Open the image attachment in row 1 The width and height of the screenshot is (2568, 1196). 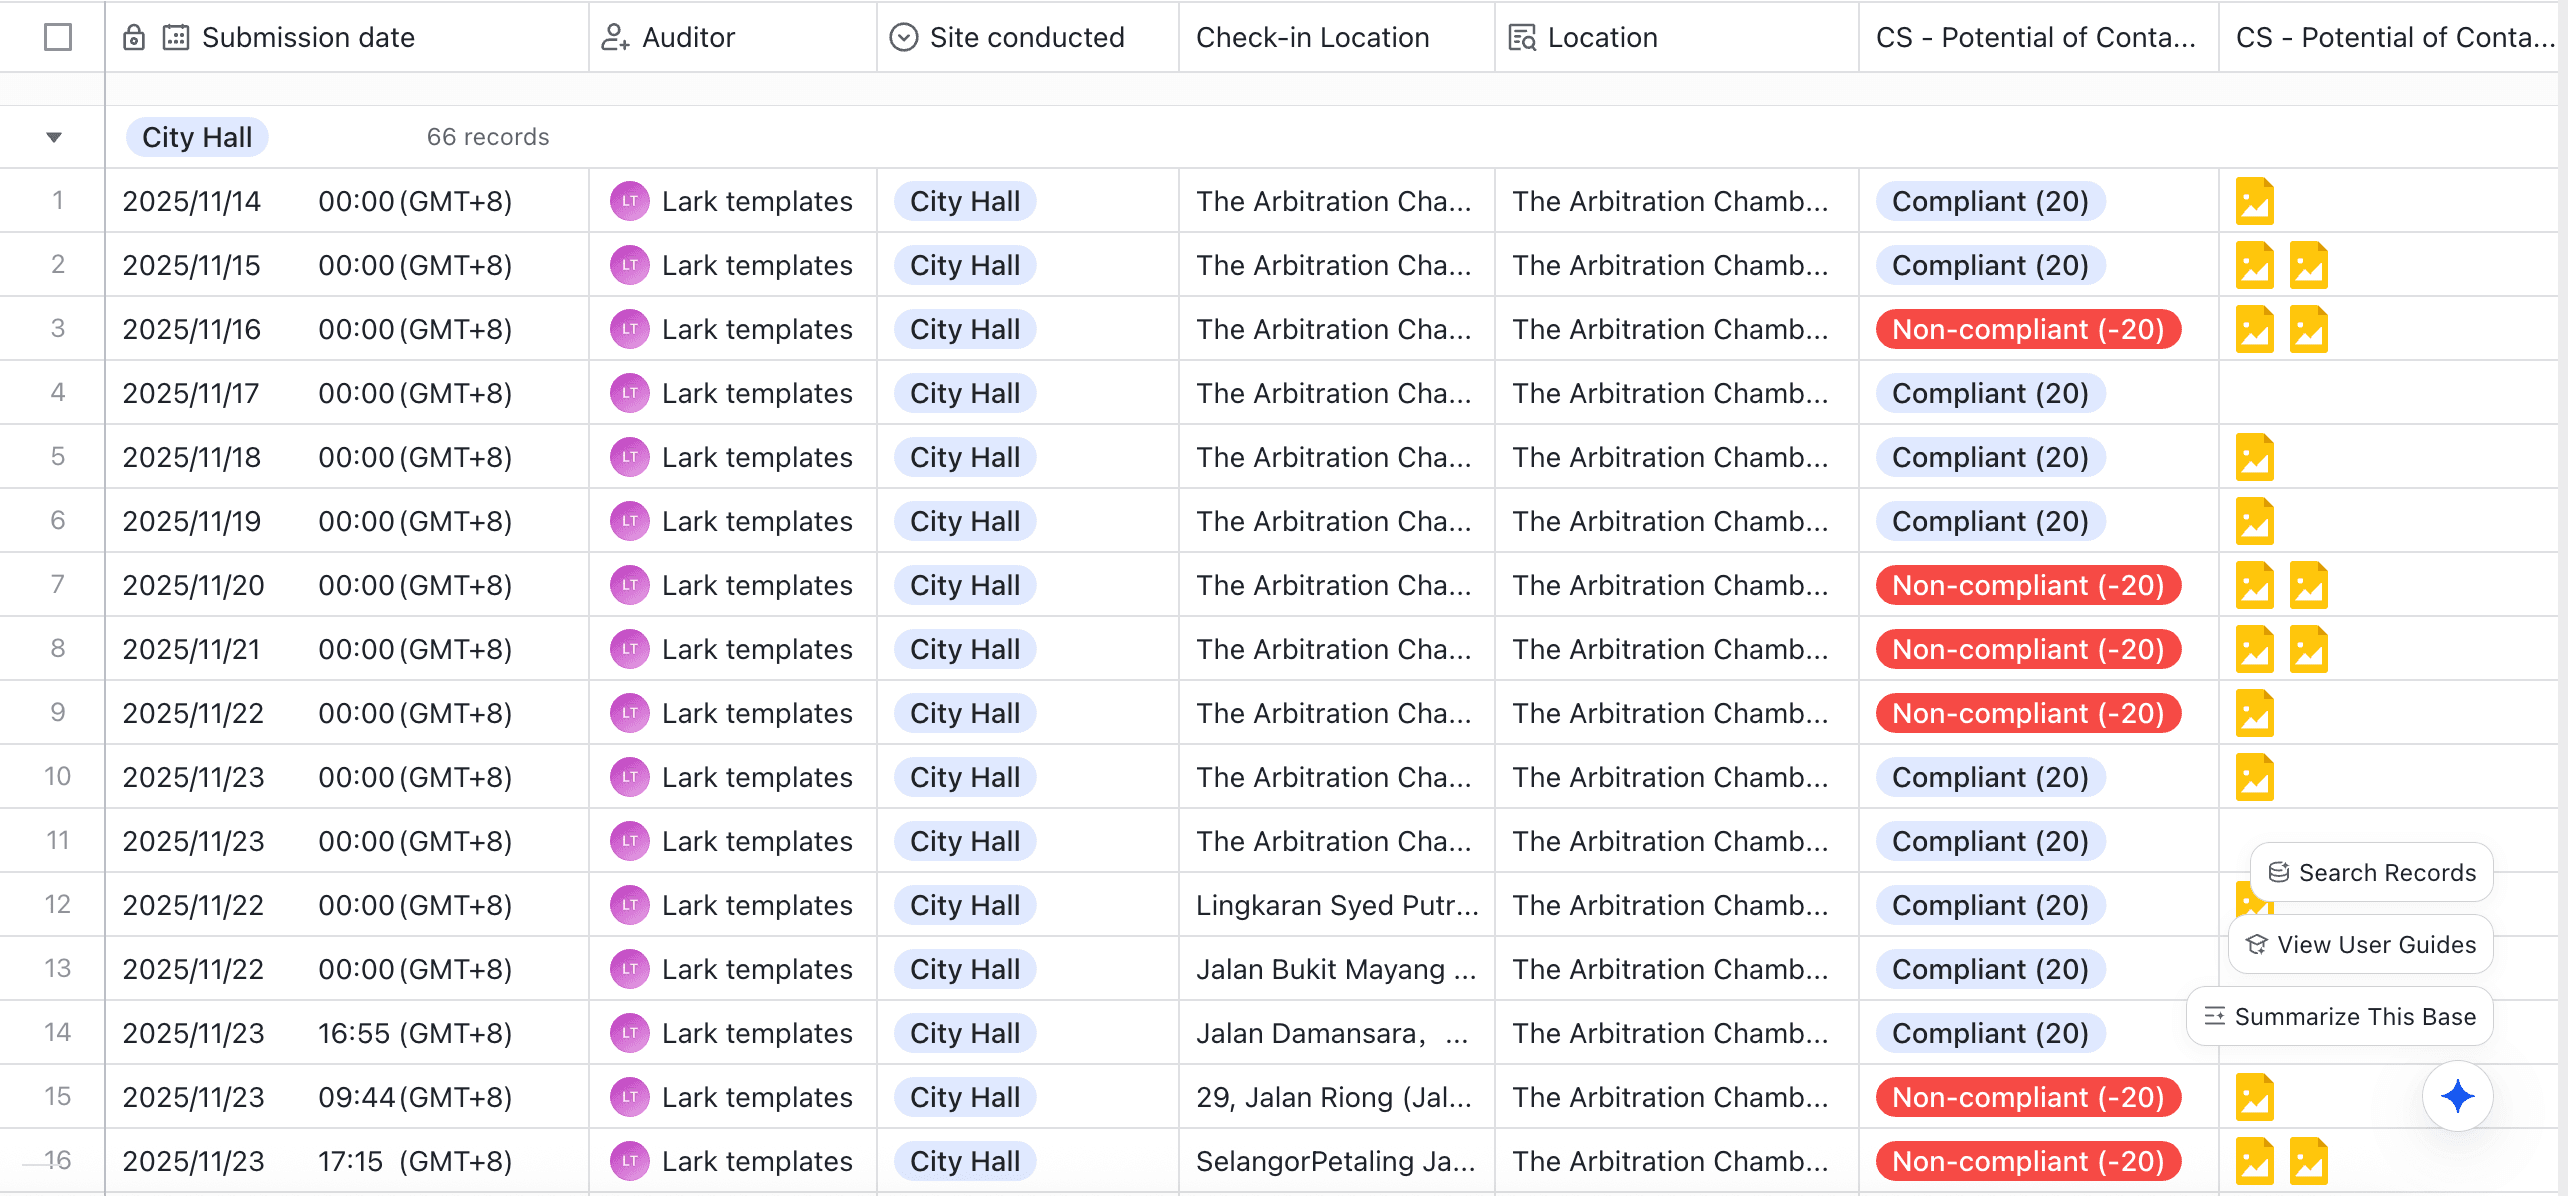point(2254,202)
